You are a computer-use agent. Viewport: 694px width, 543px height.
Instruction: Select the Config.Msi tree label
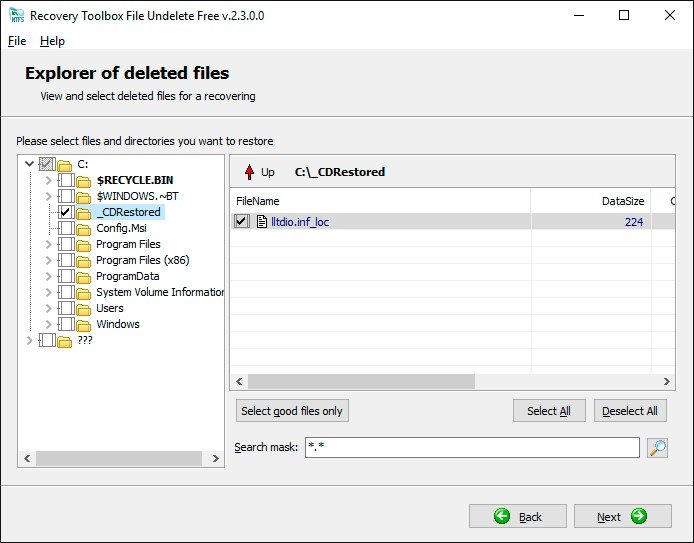(x=121, y=228)
